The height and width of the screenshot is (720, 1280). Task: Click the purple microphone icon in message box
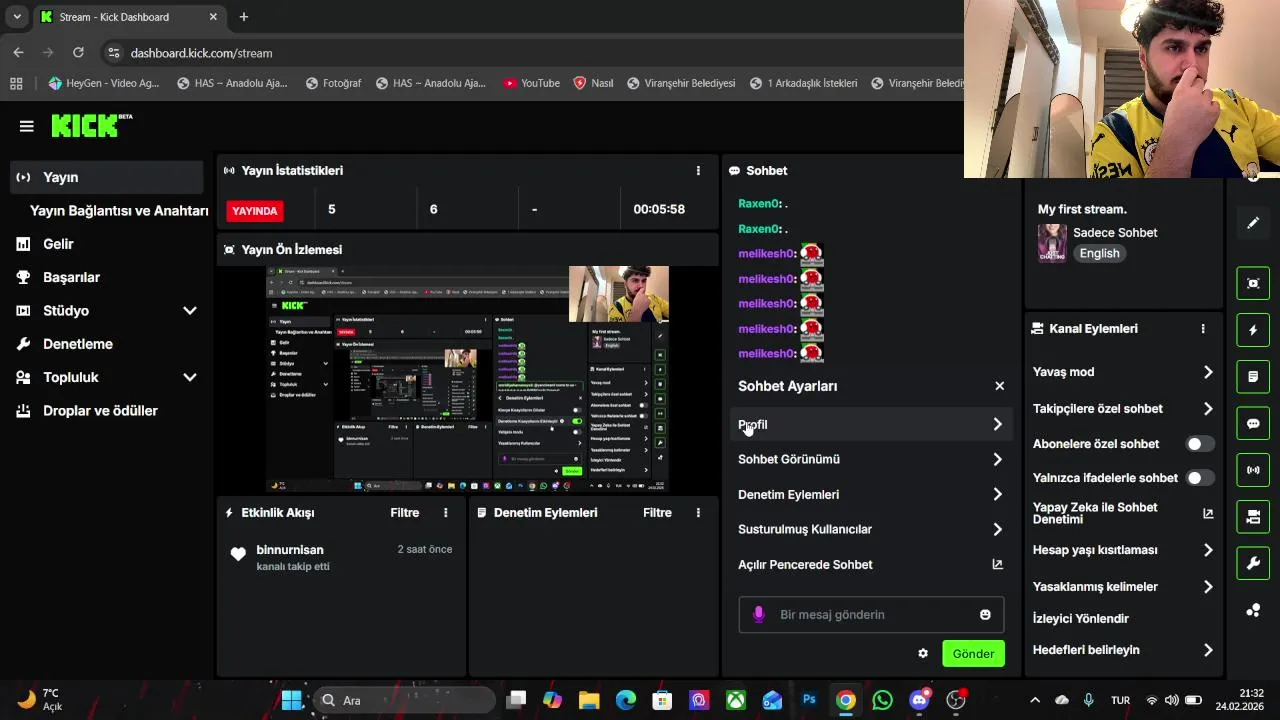pyautogui.click(x=759, y=614)
